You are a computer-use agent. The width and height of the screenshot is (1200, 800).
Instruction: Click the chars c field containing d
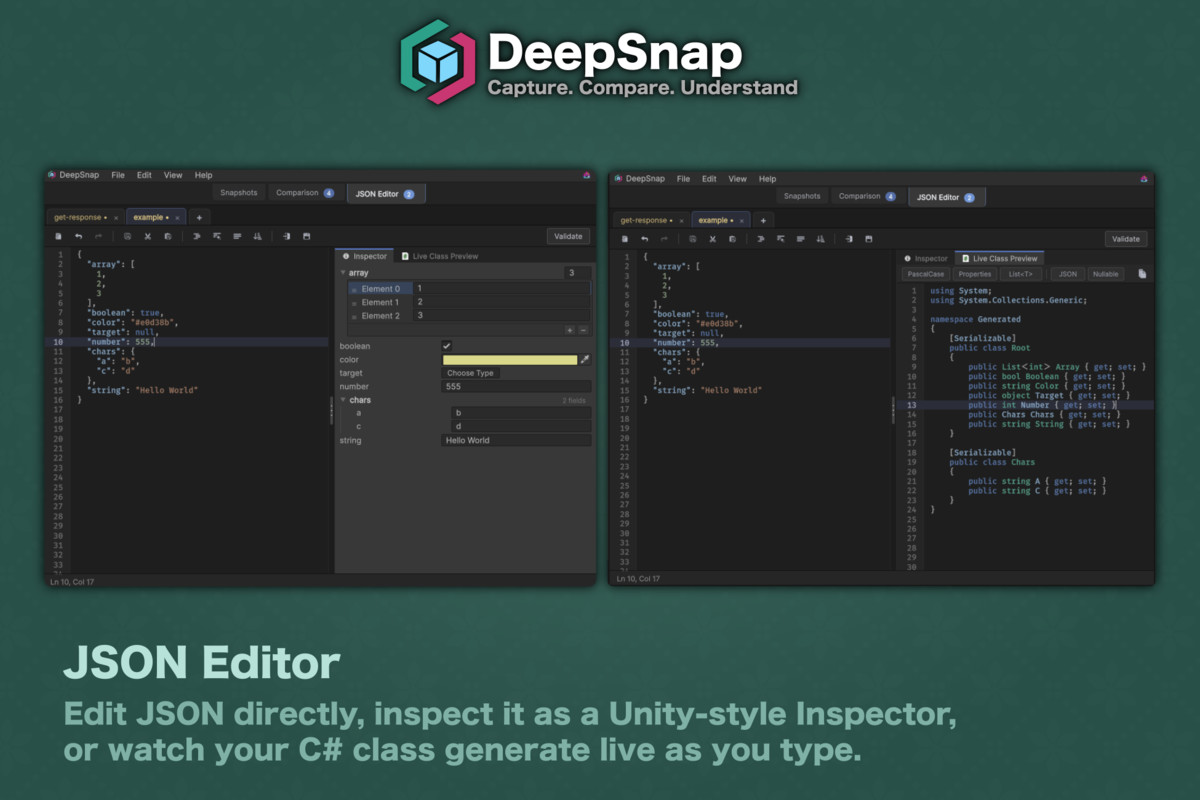[x=521, y=426]
